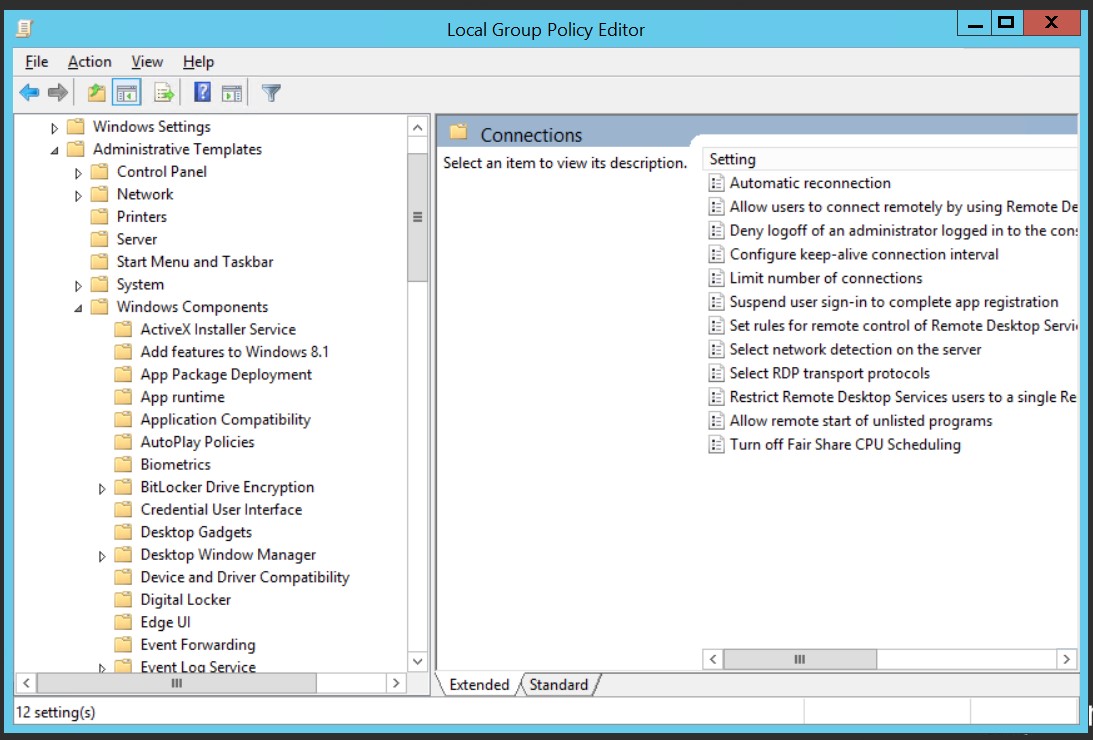Click the tree pane's scroll down arrow
The image size is (1093, 740).
[x=418, y=661]
